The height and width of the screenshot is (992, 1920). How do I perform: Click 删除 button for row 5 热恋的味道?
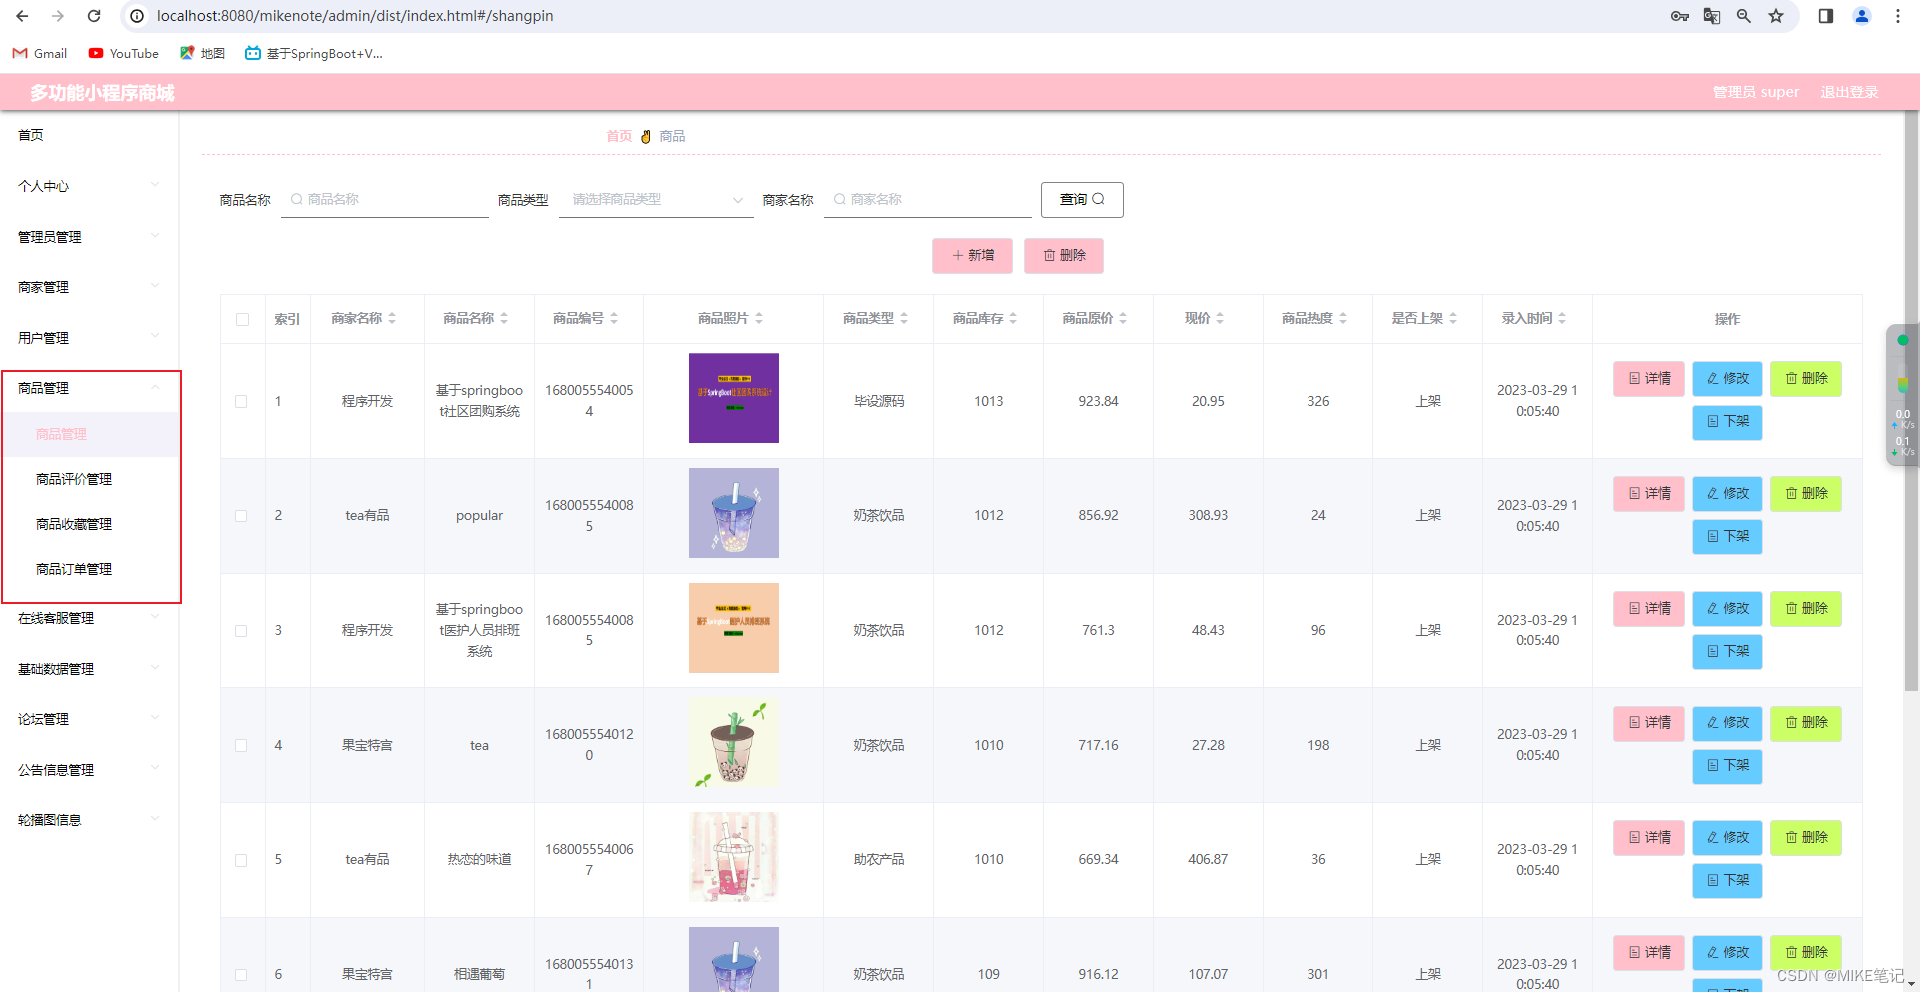point(1806,838)
